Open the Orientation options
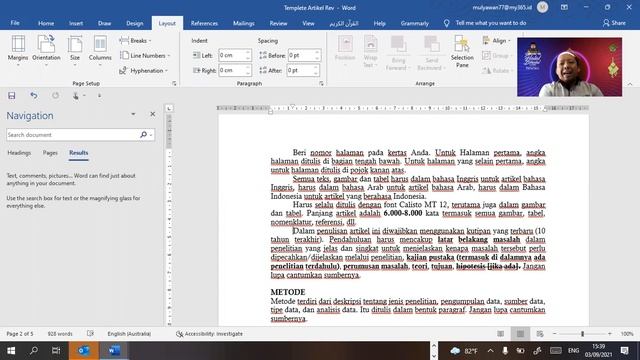Screen dimensions: 640x360 [x=46, y=51]
